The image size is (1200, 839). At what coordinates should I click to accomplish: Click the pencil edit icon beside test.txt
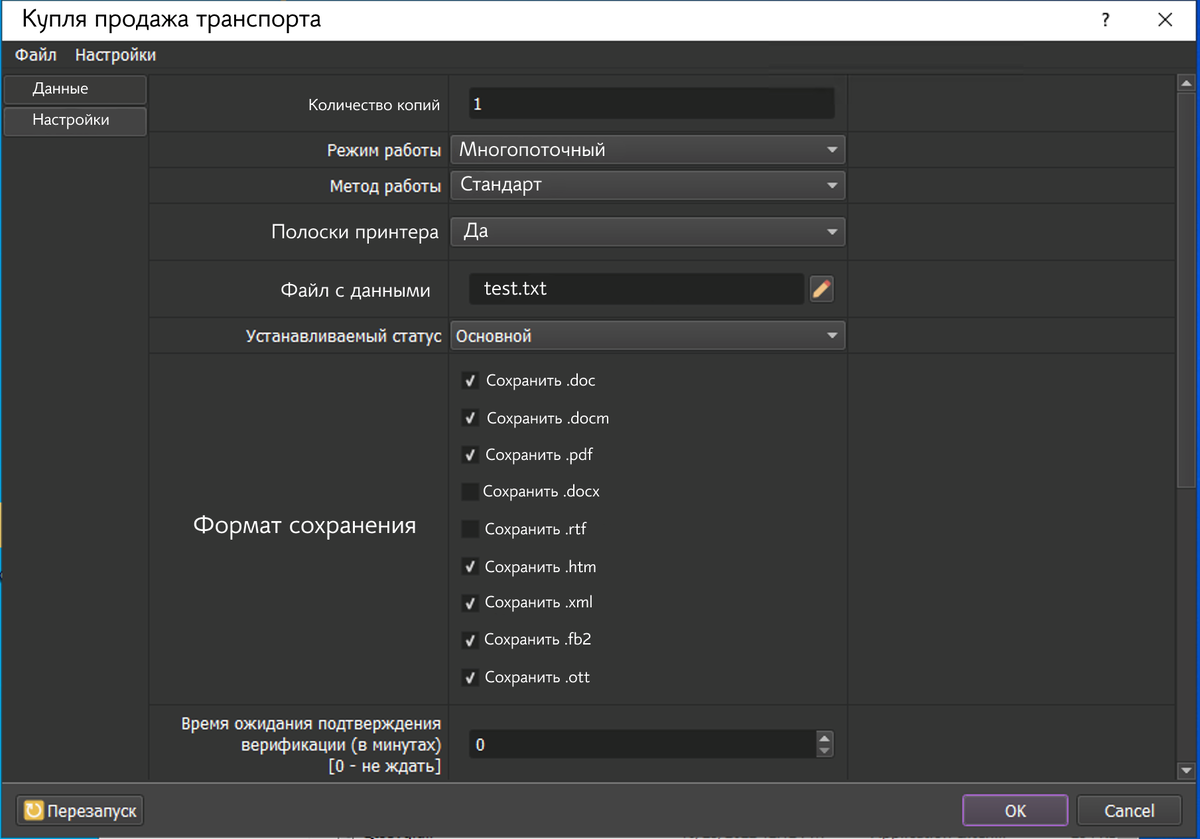821,289
